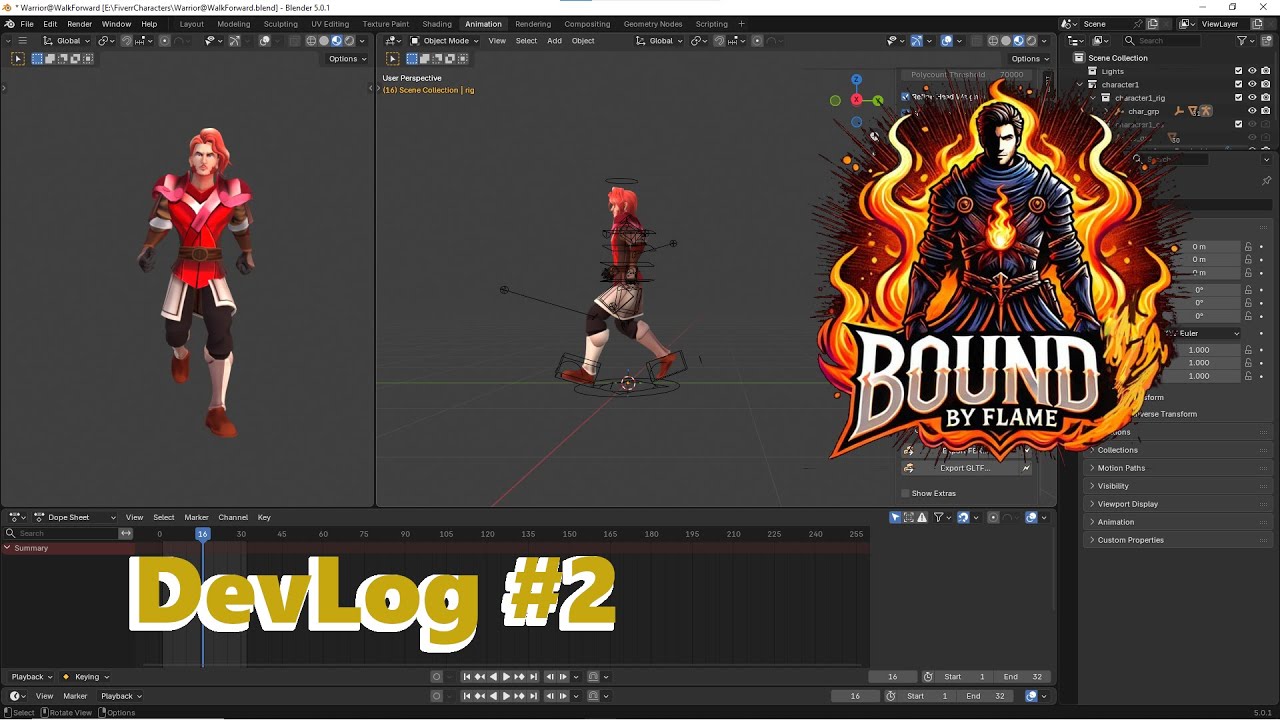
Task: Open Dope Sheet mode dropdown
Action: click(x=75, y=517)
